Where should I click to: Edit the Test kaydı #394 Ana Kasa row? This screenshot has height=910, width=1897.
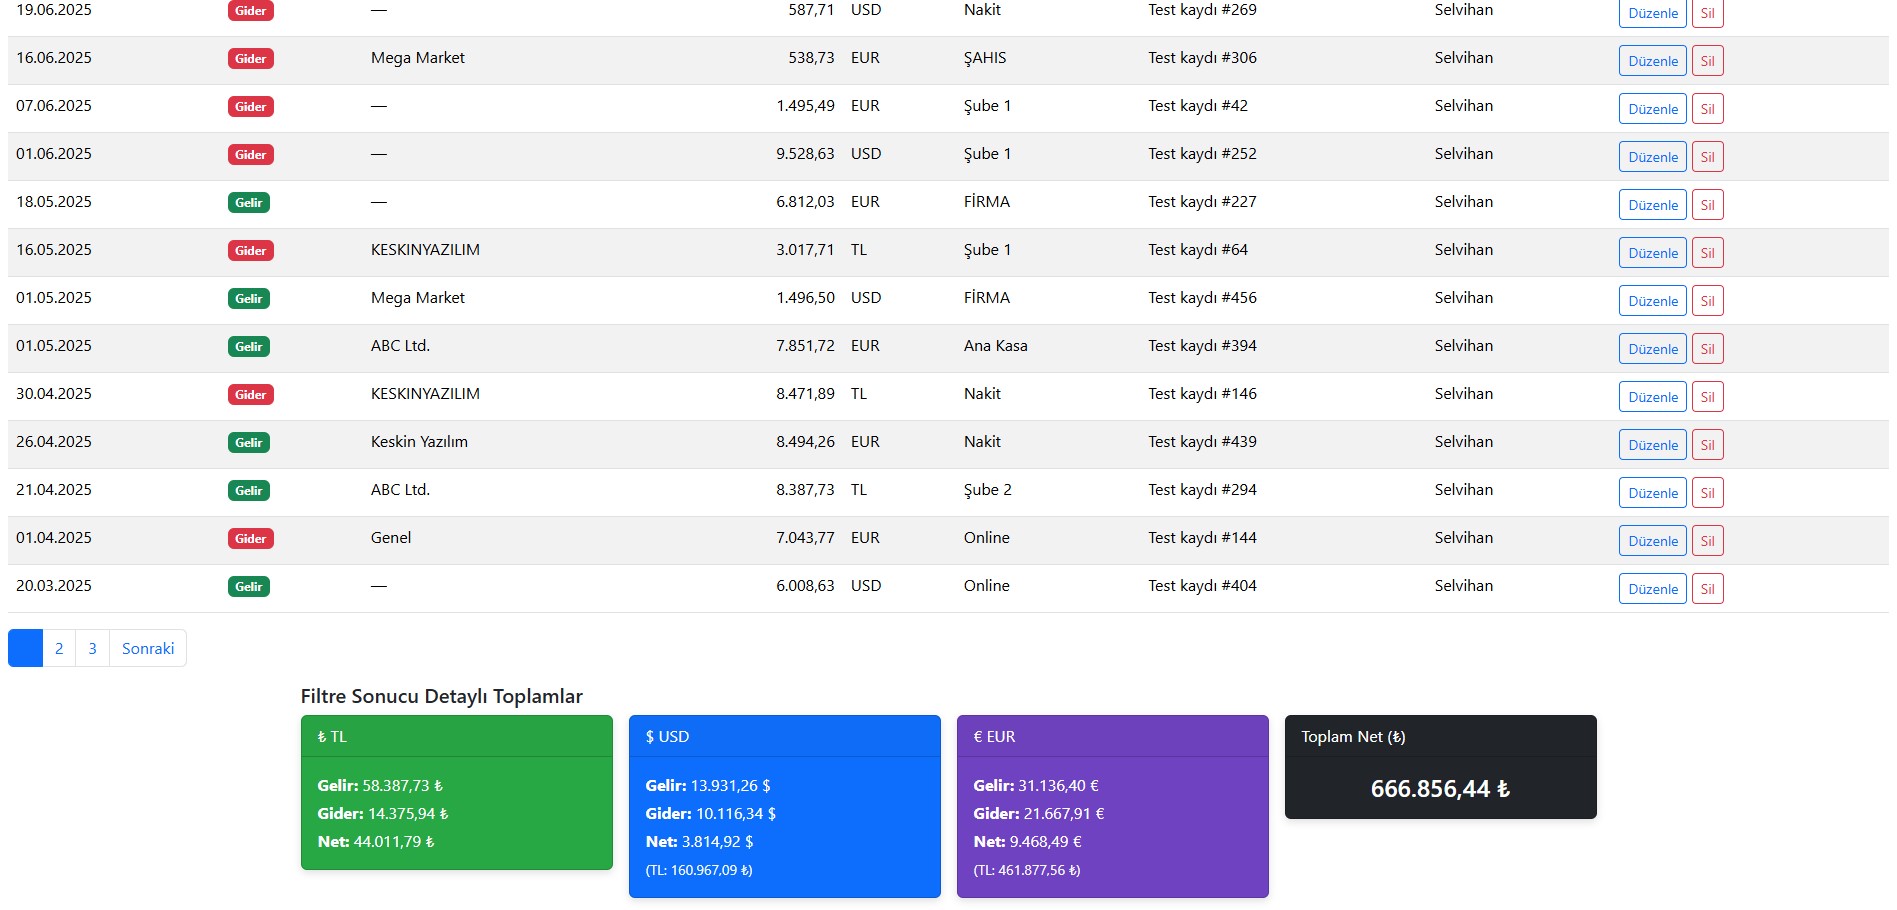click(x=1652, y=349)
